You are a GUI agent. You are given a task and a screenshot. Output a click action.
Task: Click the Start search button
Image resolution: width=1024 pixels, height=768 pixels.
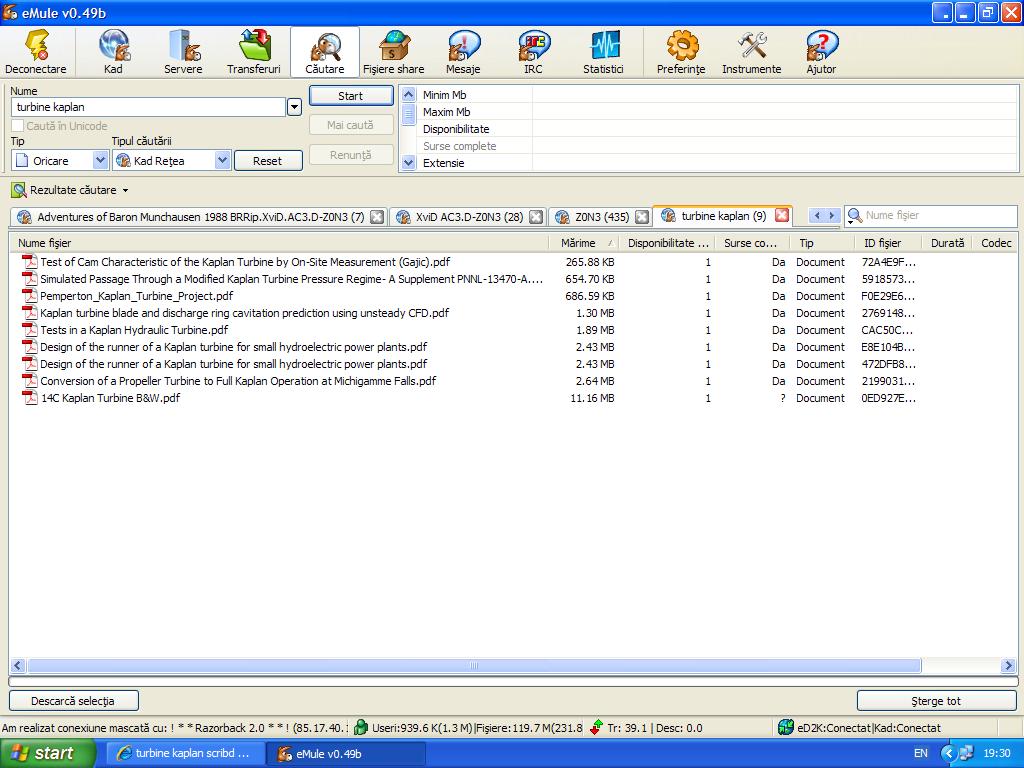pyautogui.click(x=351, y=96)
